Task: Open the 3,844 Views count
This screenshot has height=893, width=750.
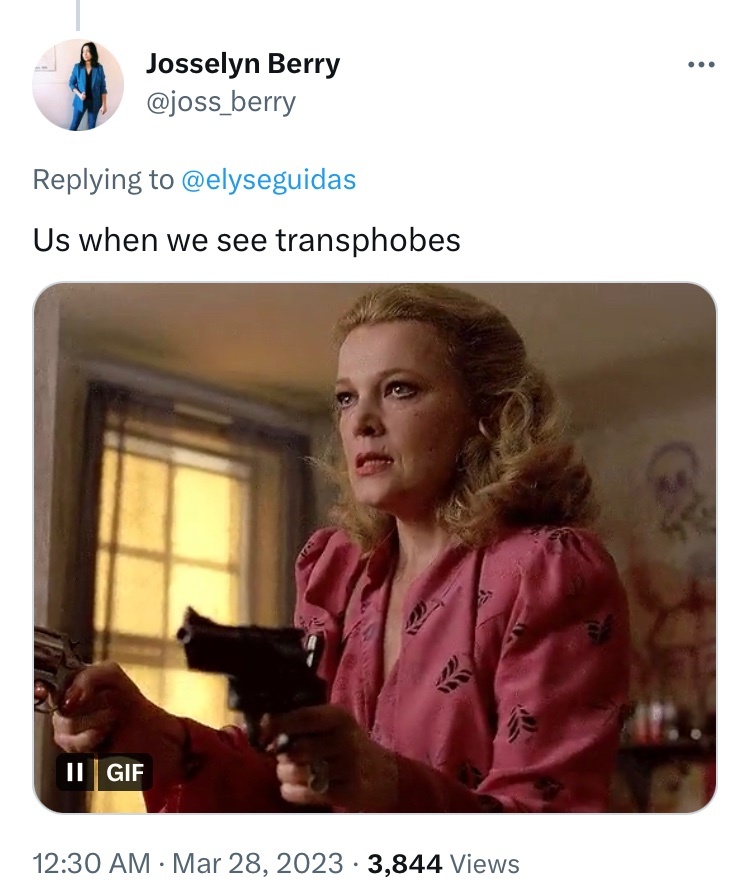Action: (x=443, y=863)
